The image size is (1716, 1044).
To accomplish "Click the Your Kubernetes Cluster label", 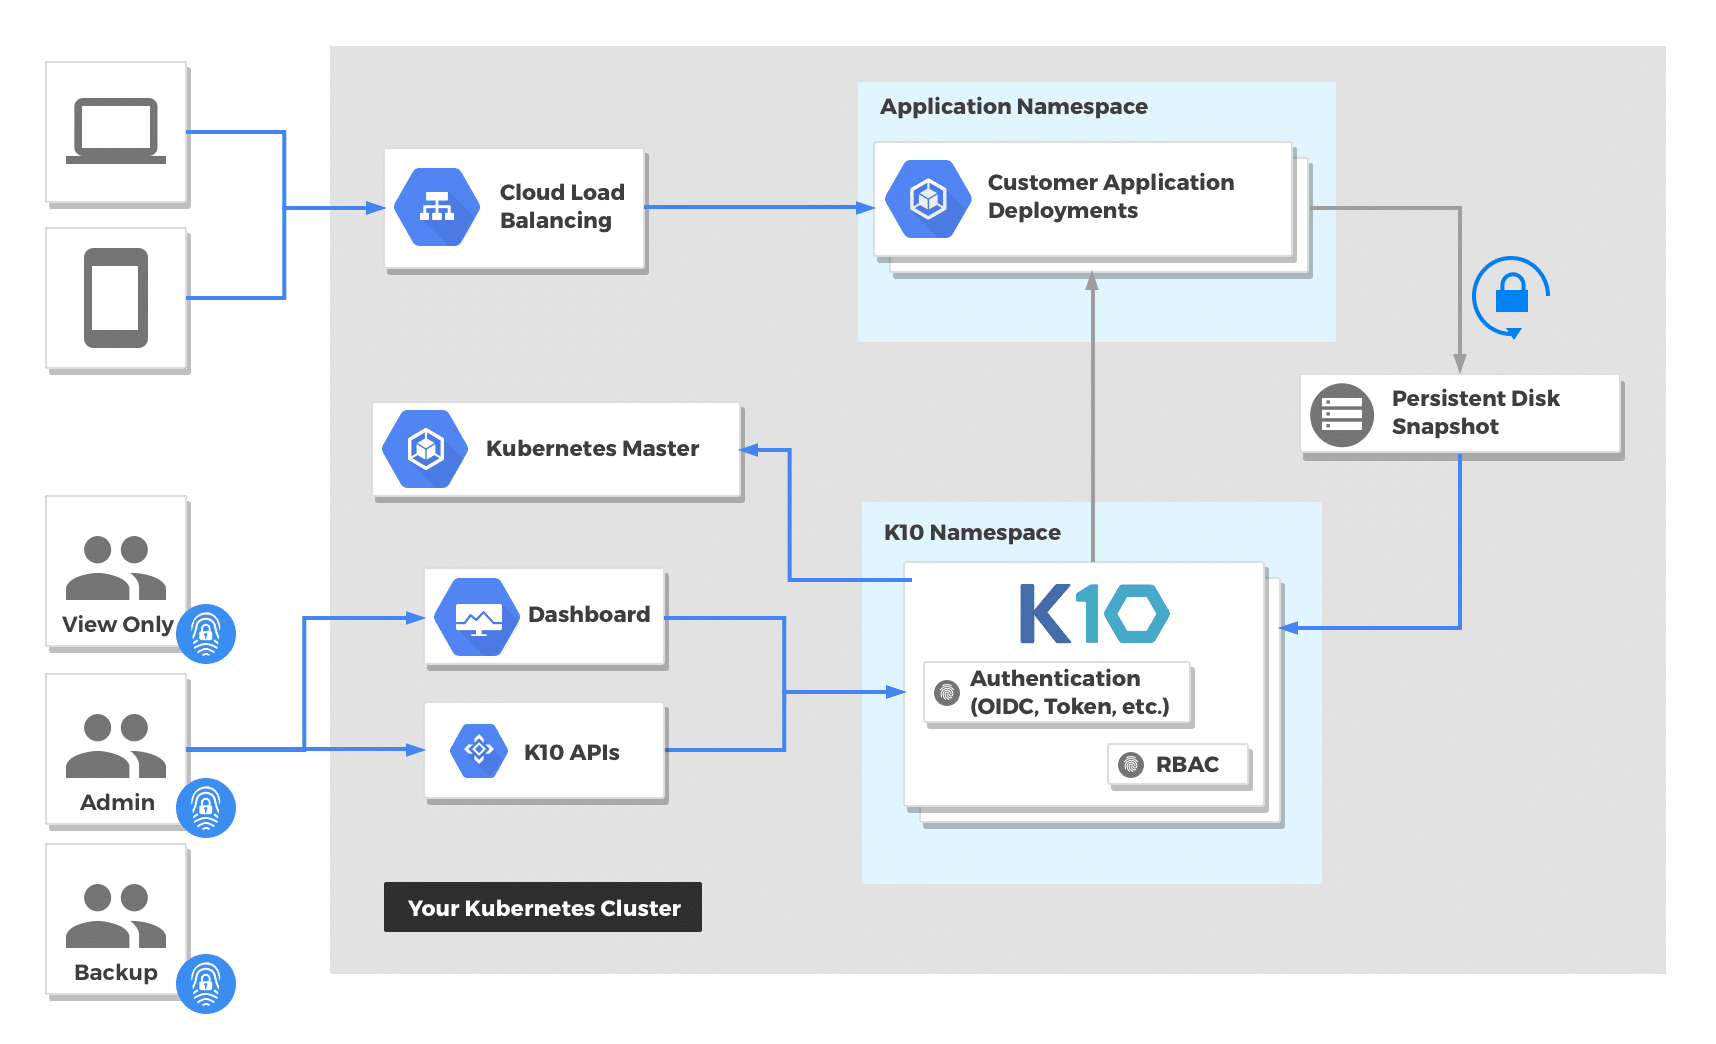I will (x=543, y=907).
